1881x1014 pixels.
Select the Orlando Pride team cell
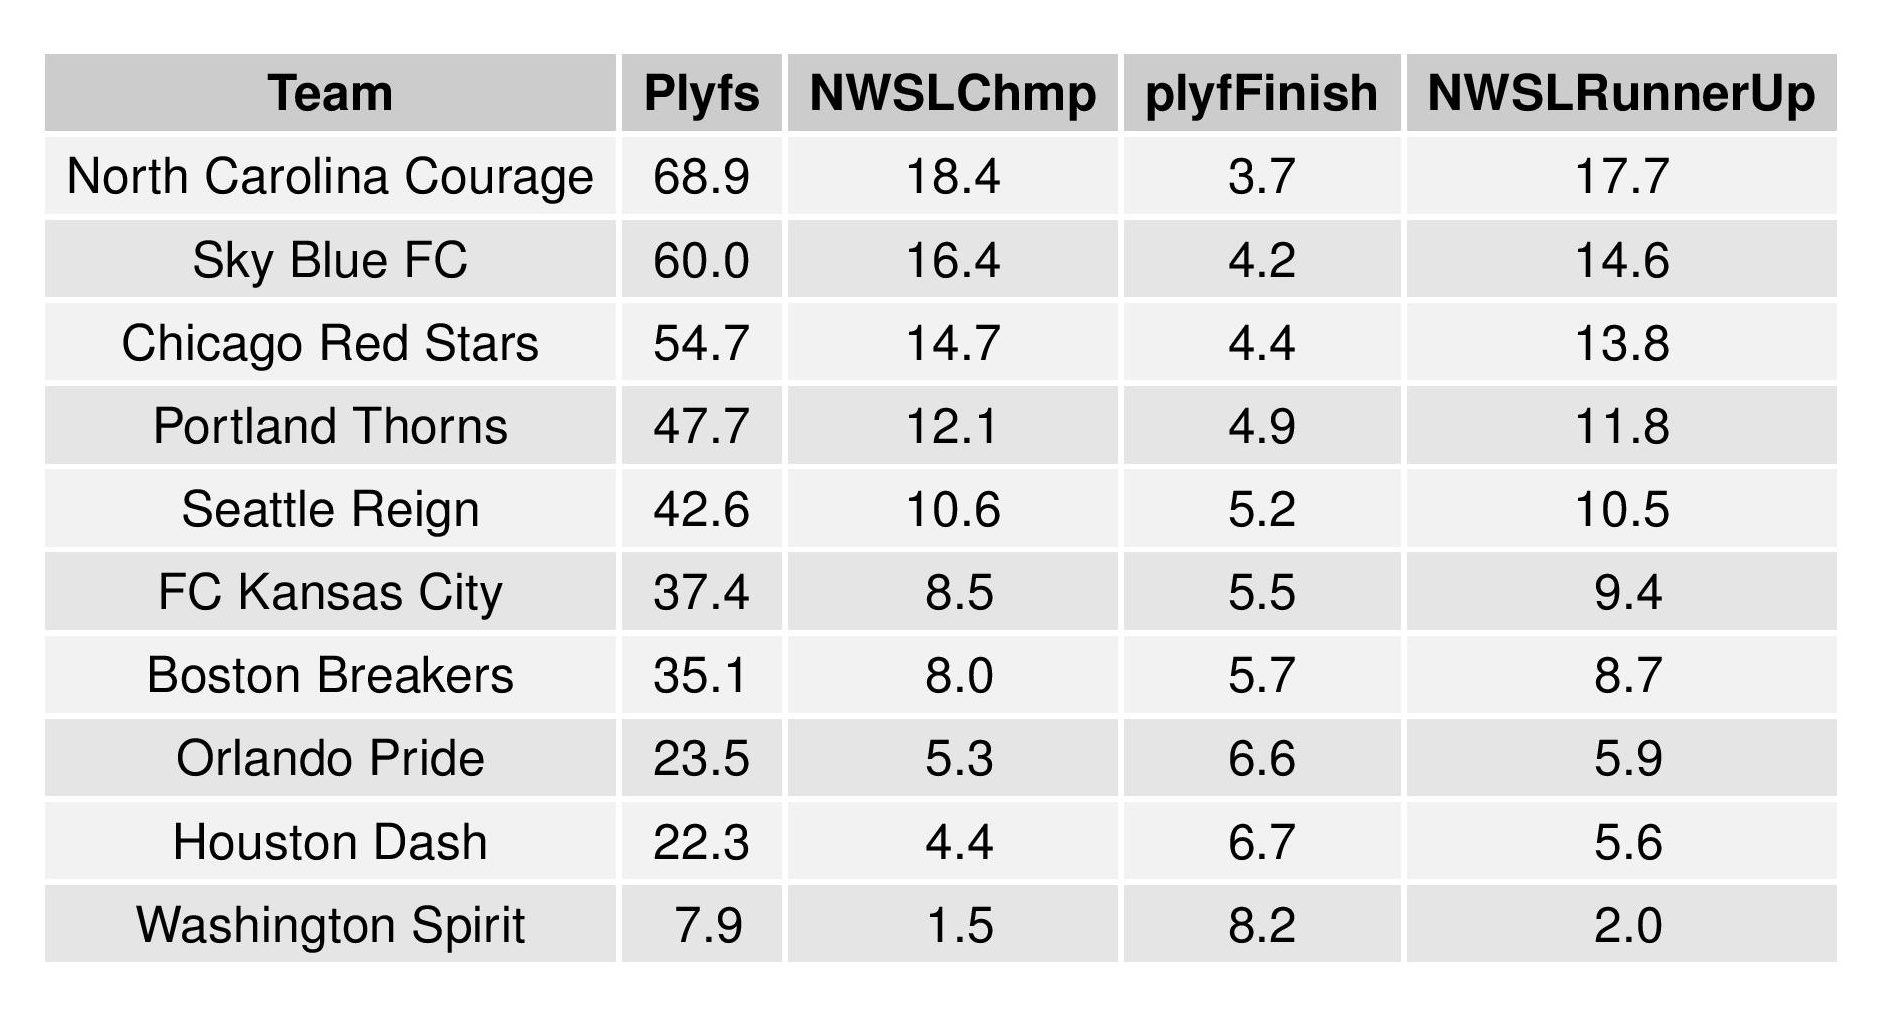click(330, 758)
